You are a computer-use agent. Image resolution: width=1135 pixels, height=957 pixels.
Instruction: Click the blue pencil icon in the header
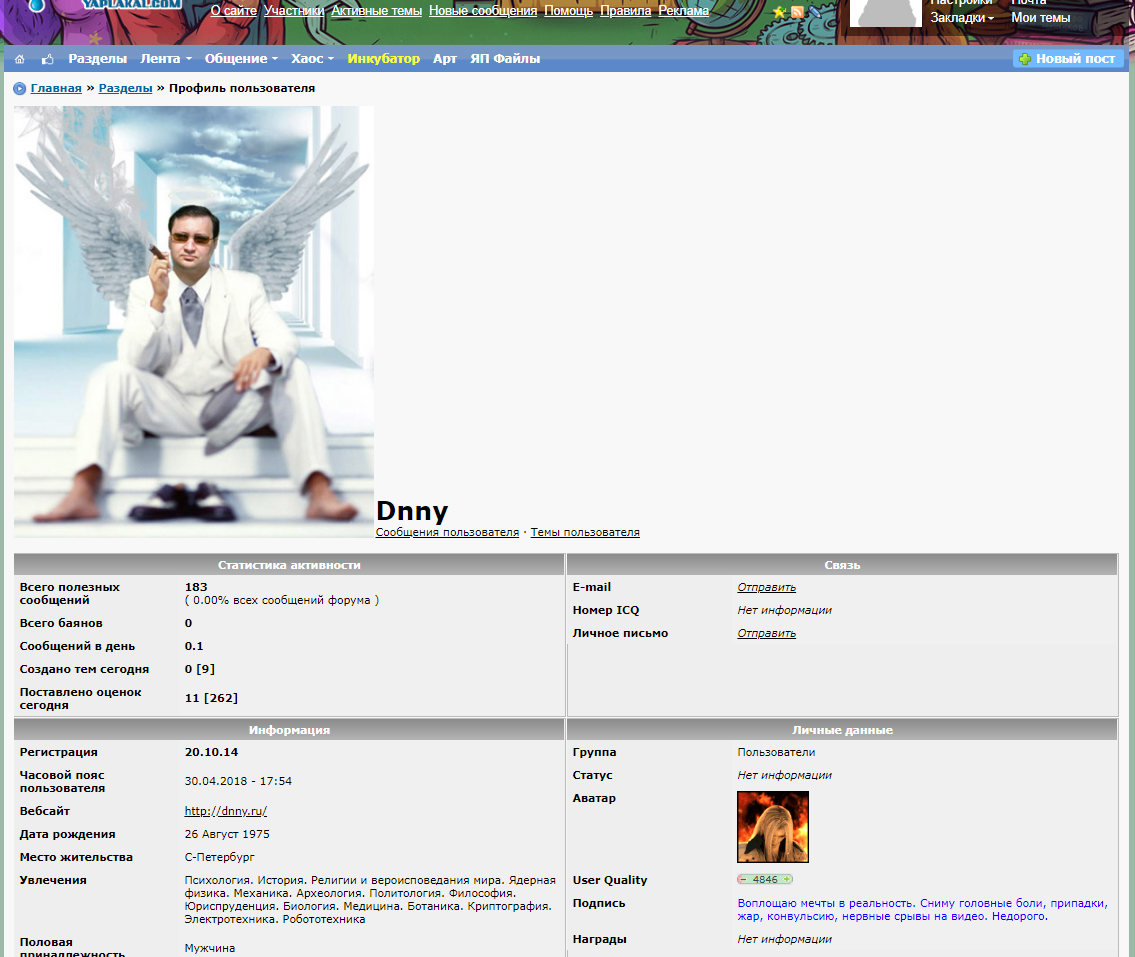pyautogui.click(x=816, y=12)
